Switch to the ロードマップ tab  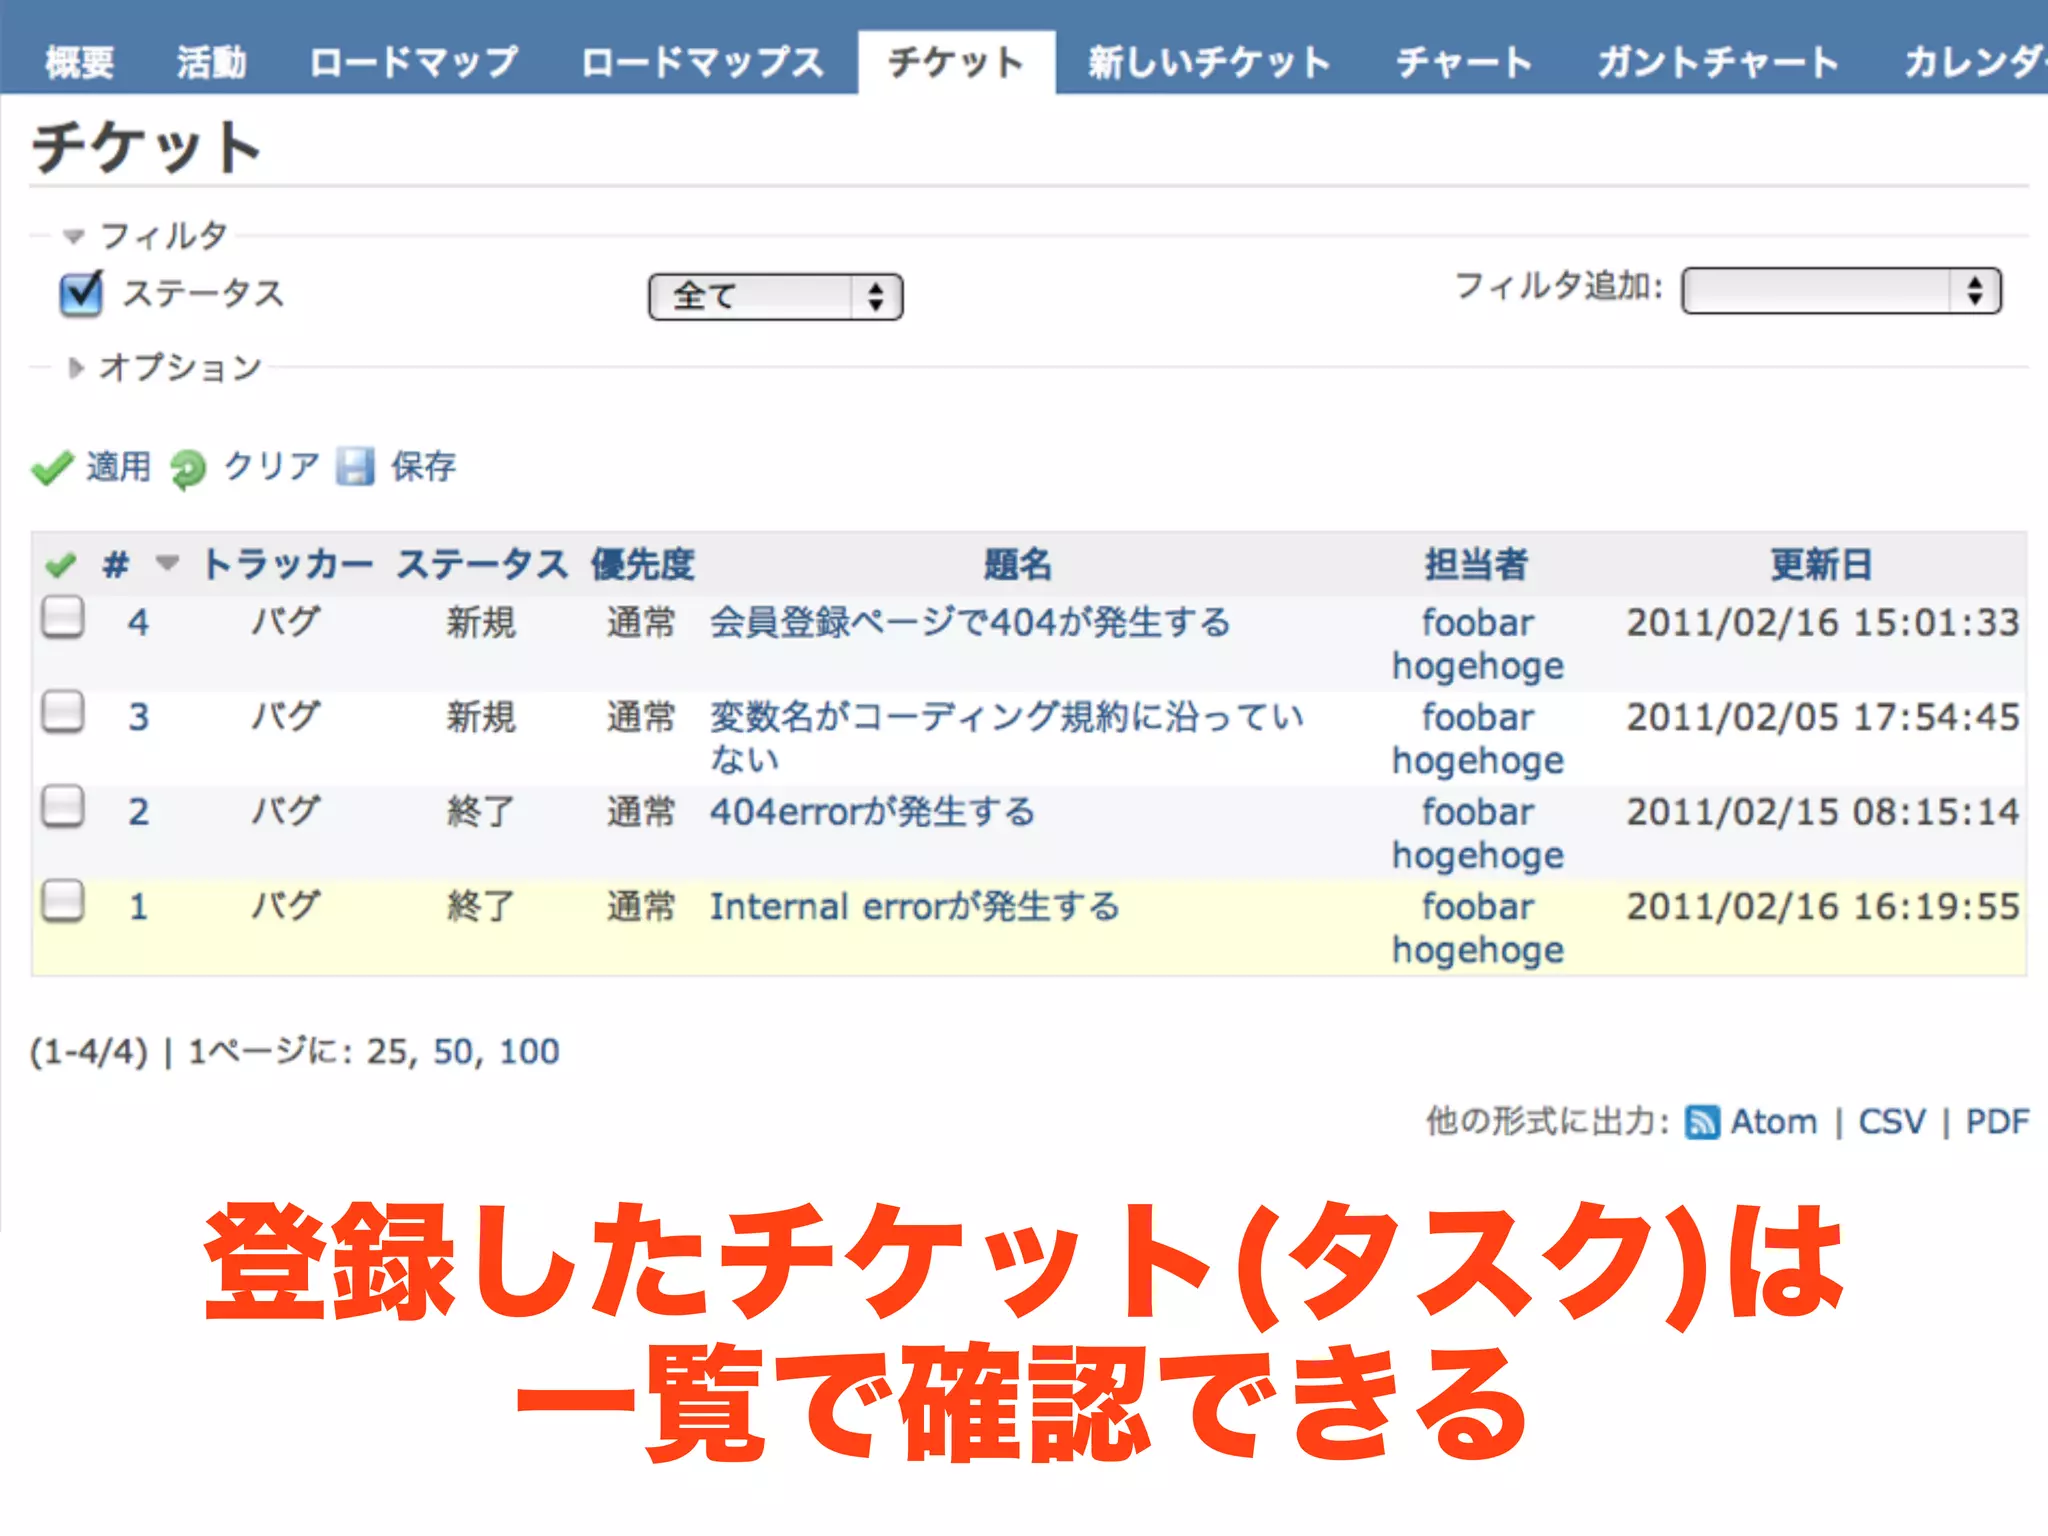pyautogui.click(x=413, y=62)
